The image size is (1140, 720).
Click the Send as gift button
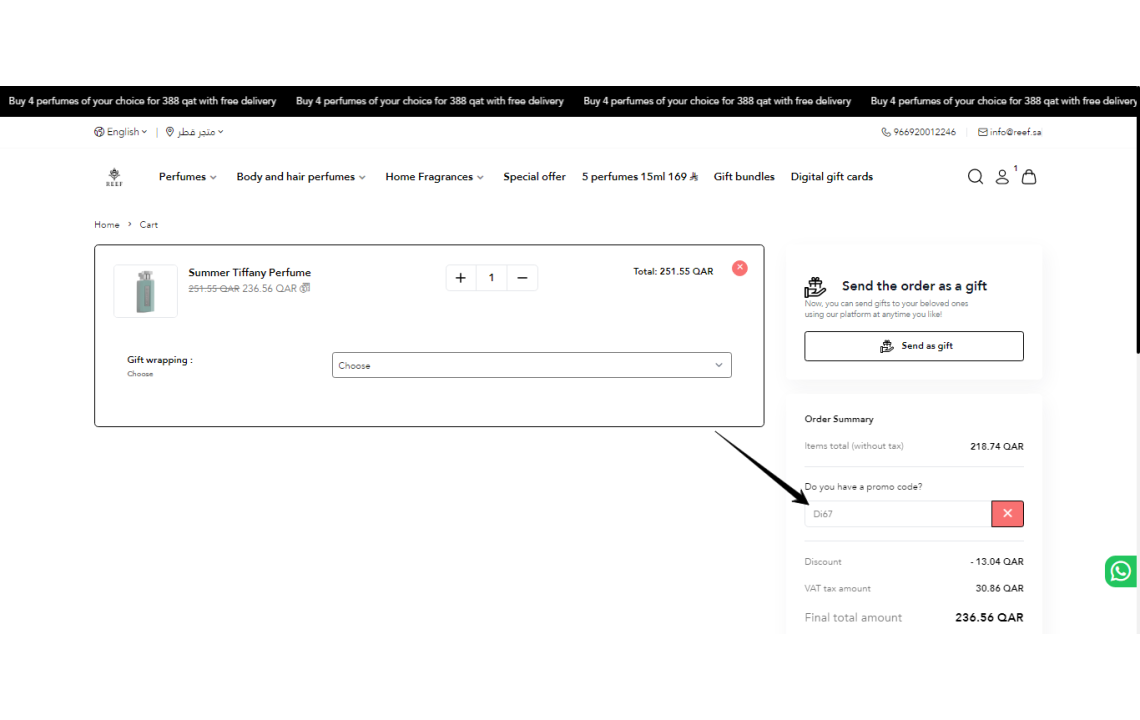(914, 346)
